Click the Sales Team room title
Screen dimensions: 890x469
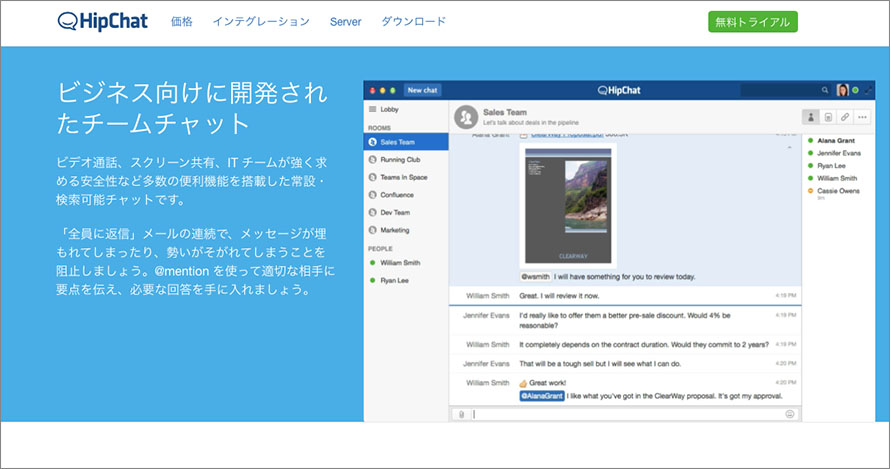click(505, 112)
